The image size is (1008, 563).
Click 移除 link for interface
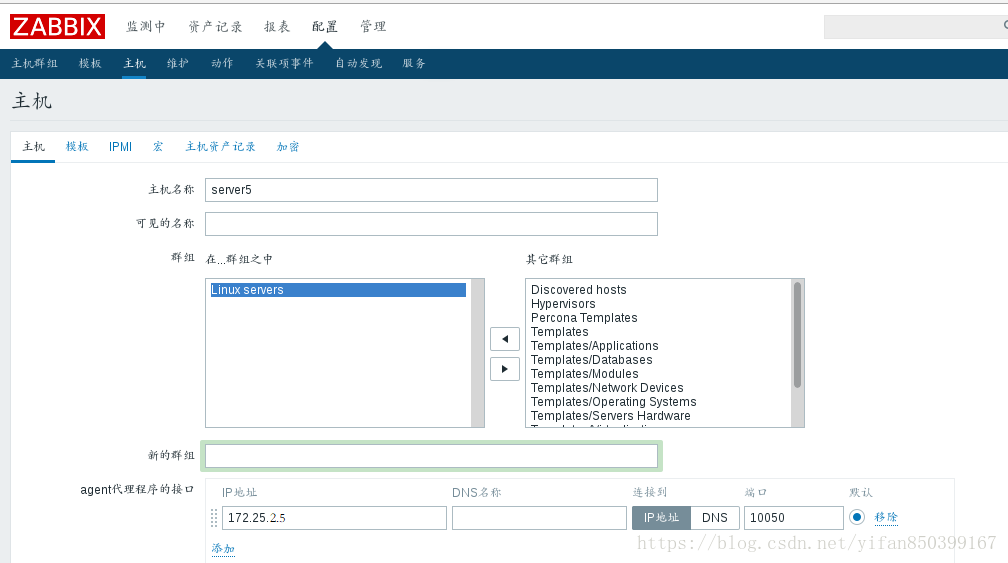click(886, 517)
